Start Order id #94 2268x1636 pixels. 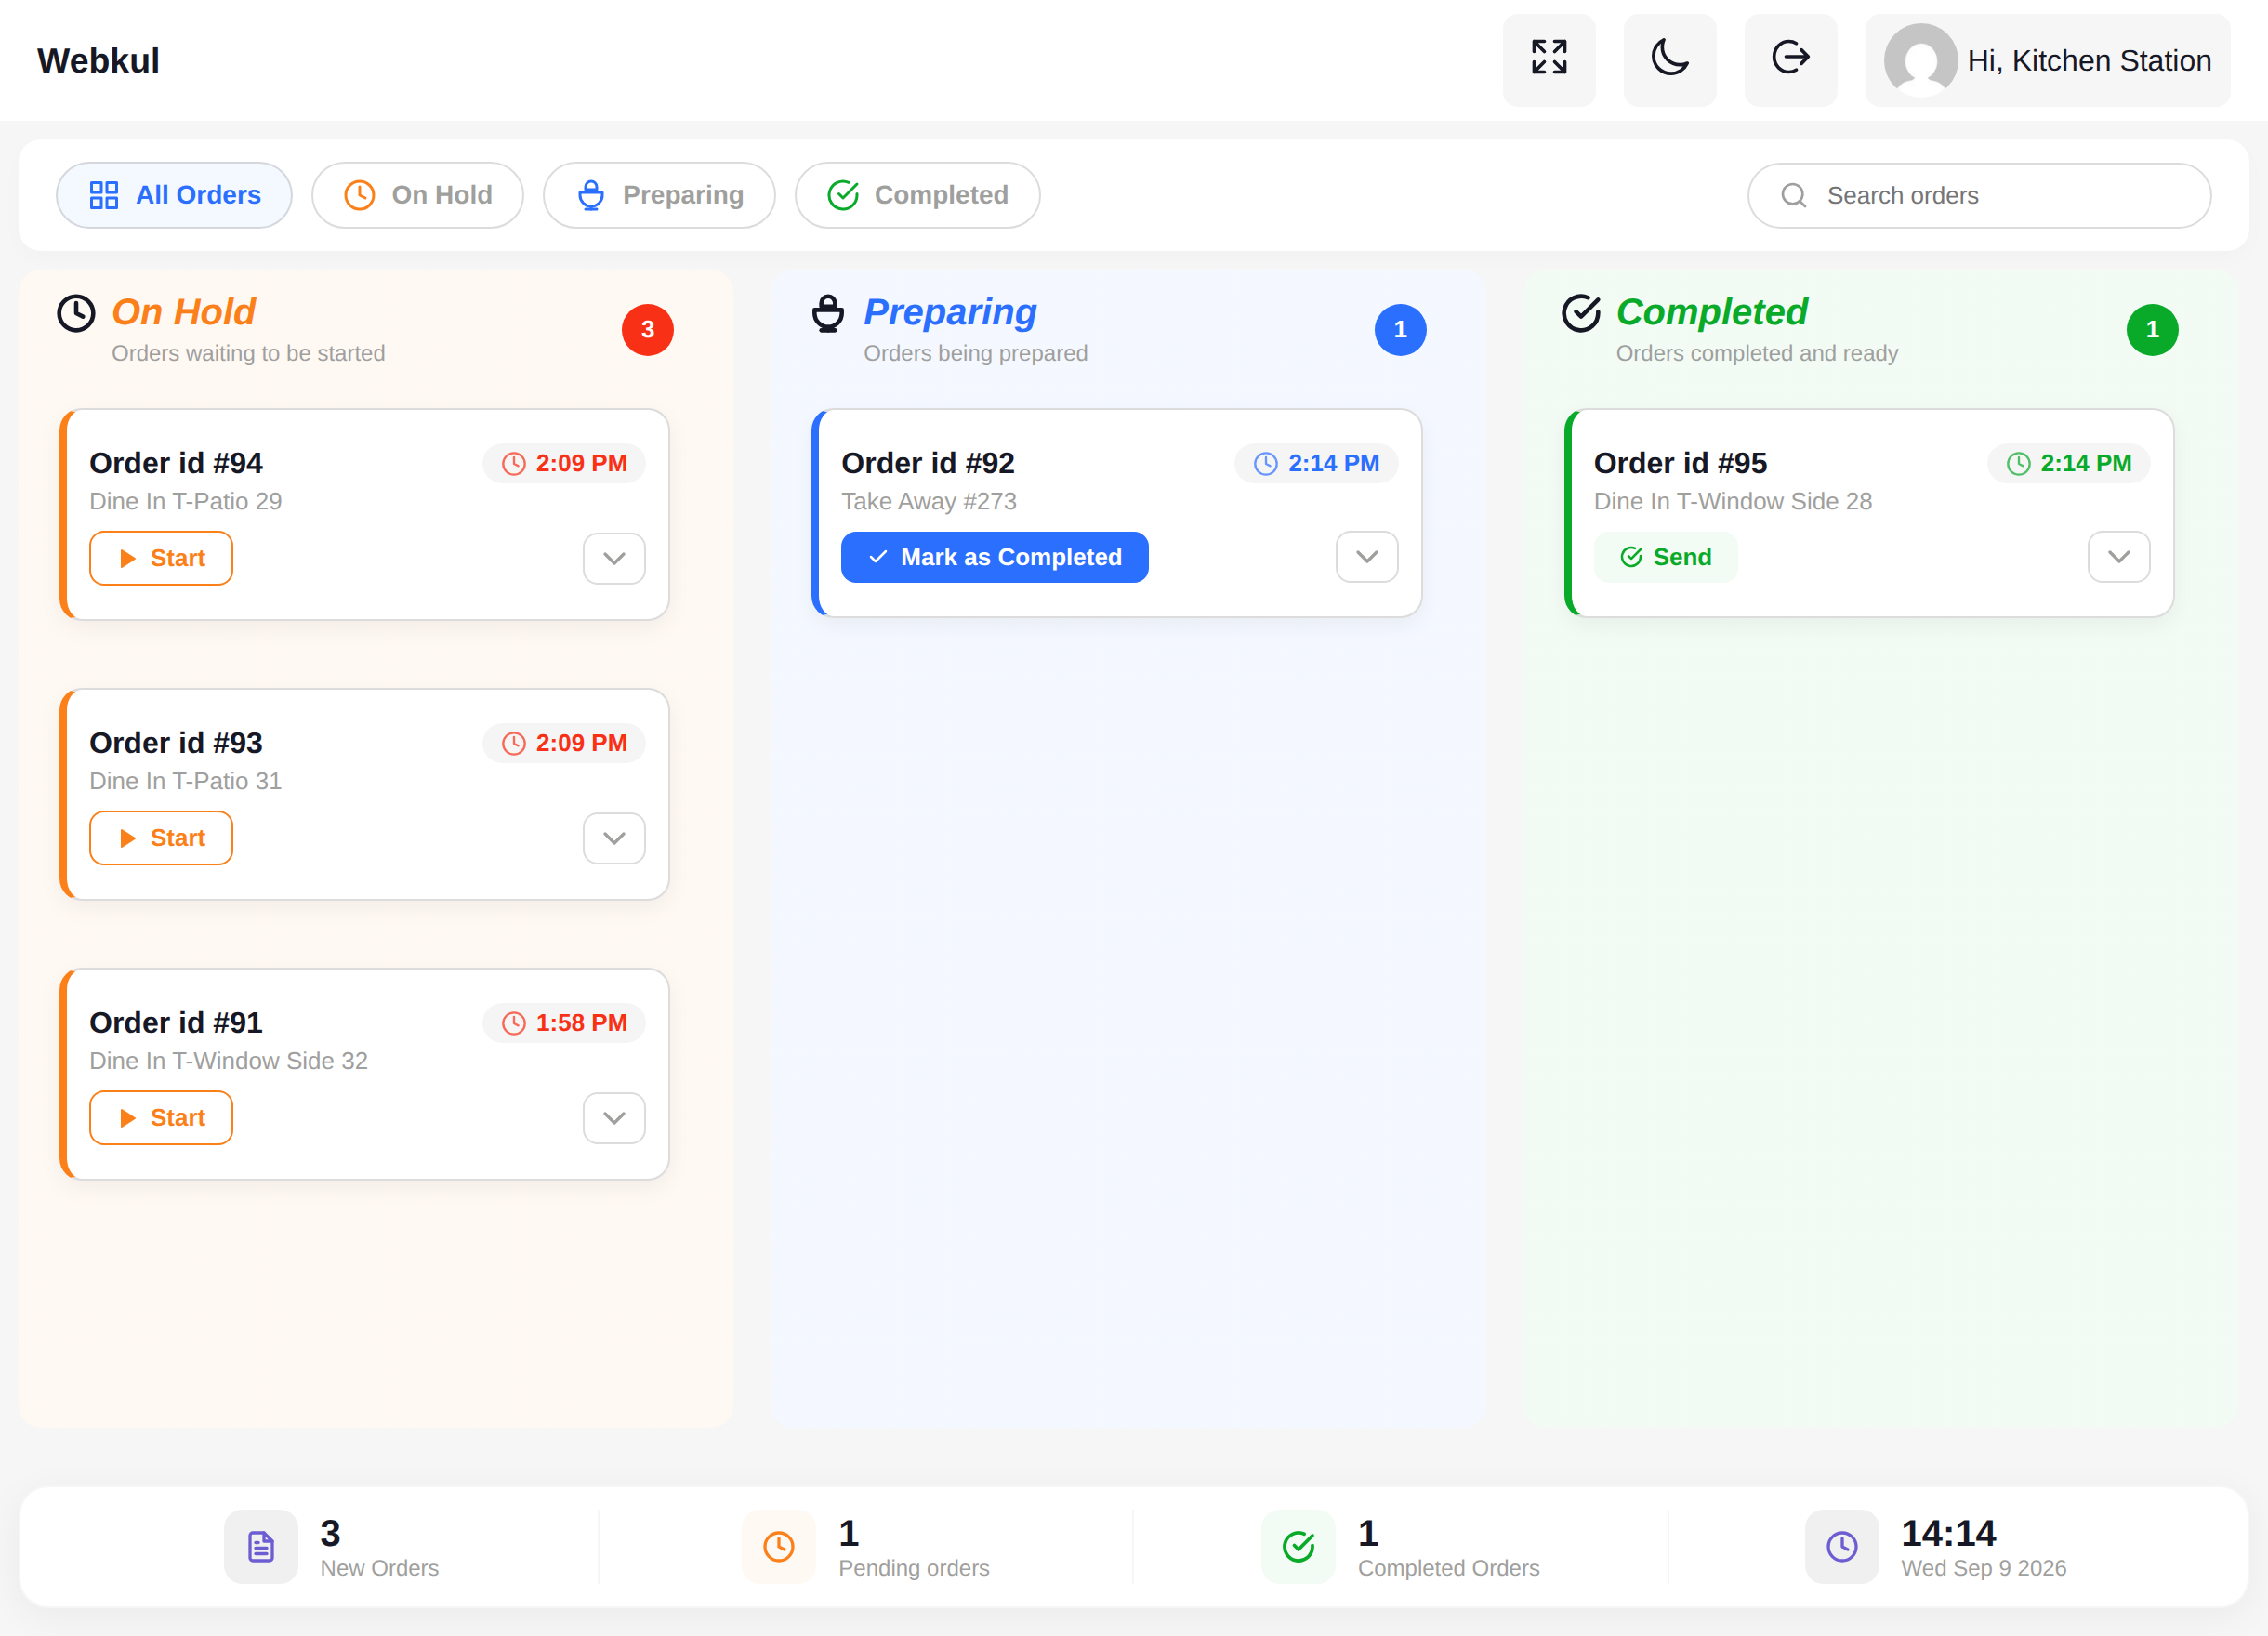pos(161,558)
